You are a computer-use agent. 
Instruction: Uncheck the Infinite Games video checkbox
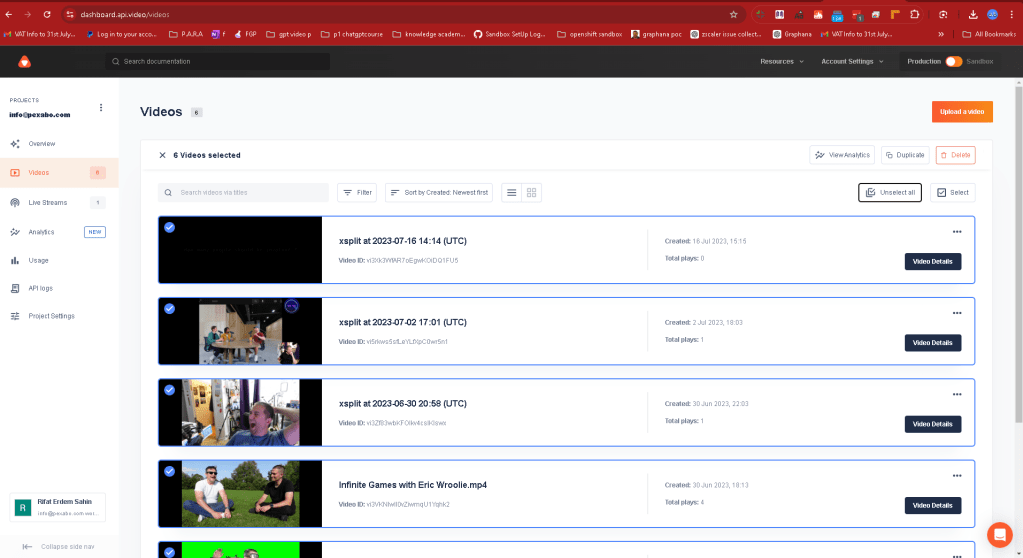pyautogui.click(x=170, y=471)
